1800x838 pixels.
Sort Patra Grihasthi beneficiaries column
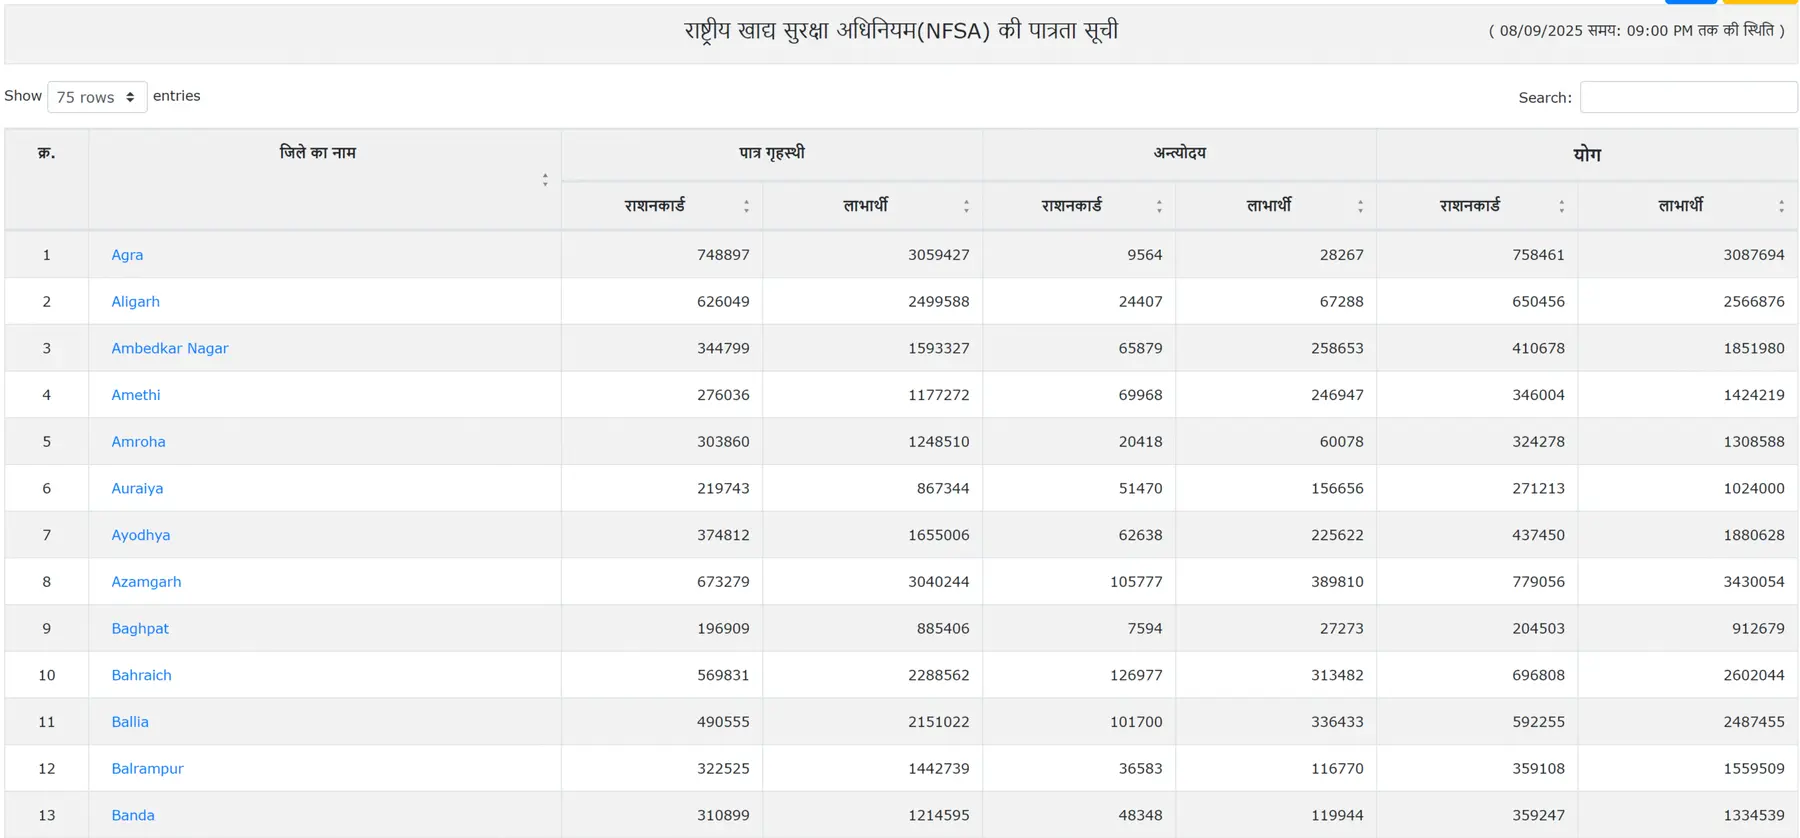pos(966,206)
